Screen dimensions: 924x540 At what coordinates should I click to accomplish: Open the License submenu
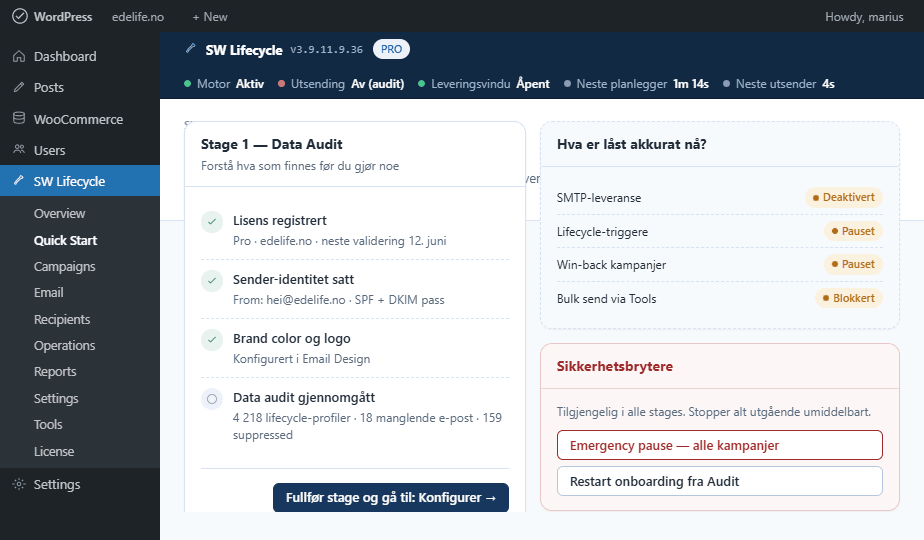click(54, 452)
